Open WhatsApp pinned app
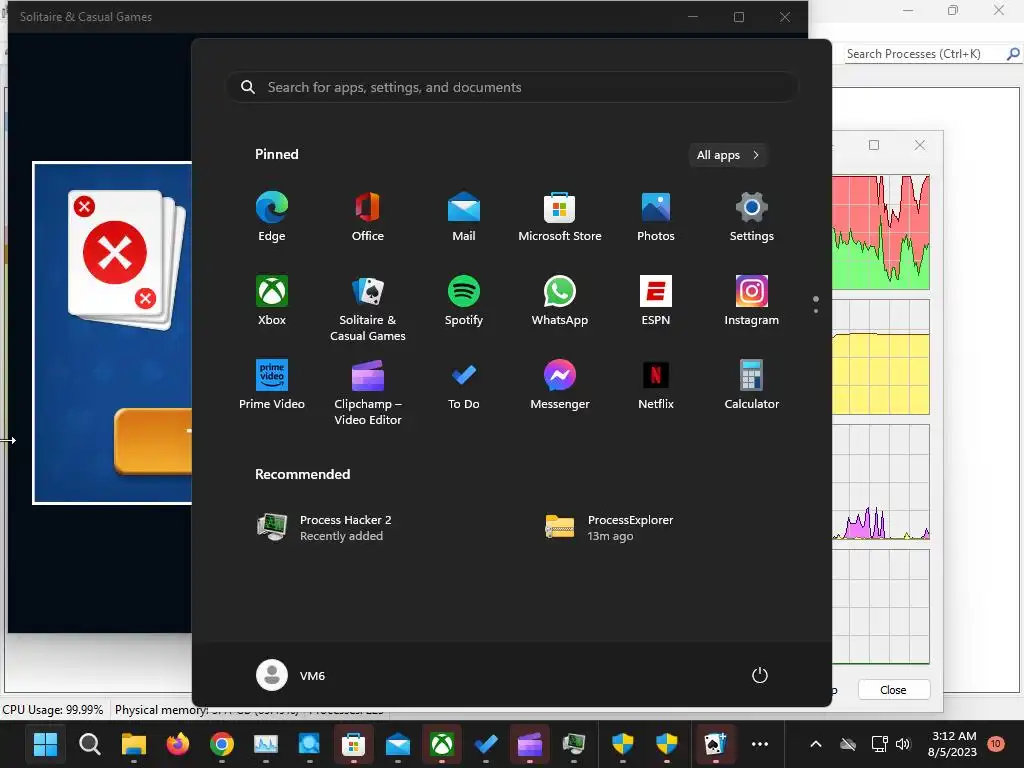1024x768 pixels. pos(560,301)
